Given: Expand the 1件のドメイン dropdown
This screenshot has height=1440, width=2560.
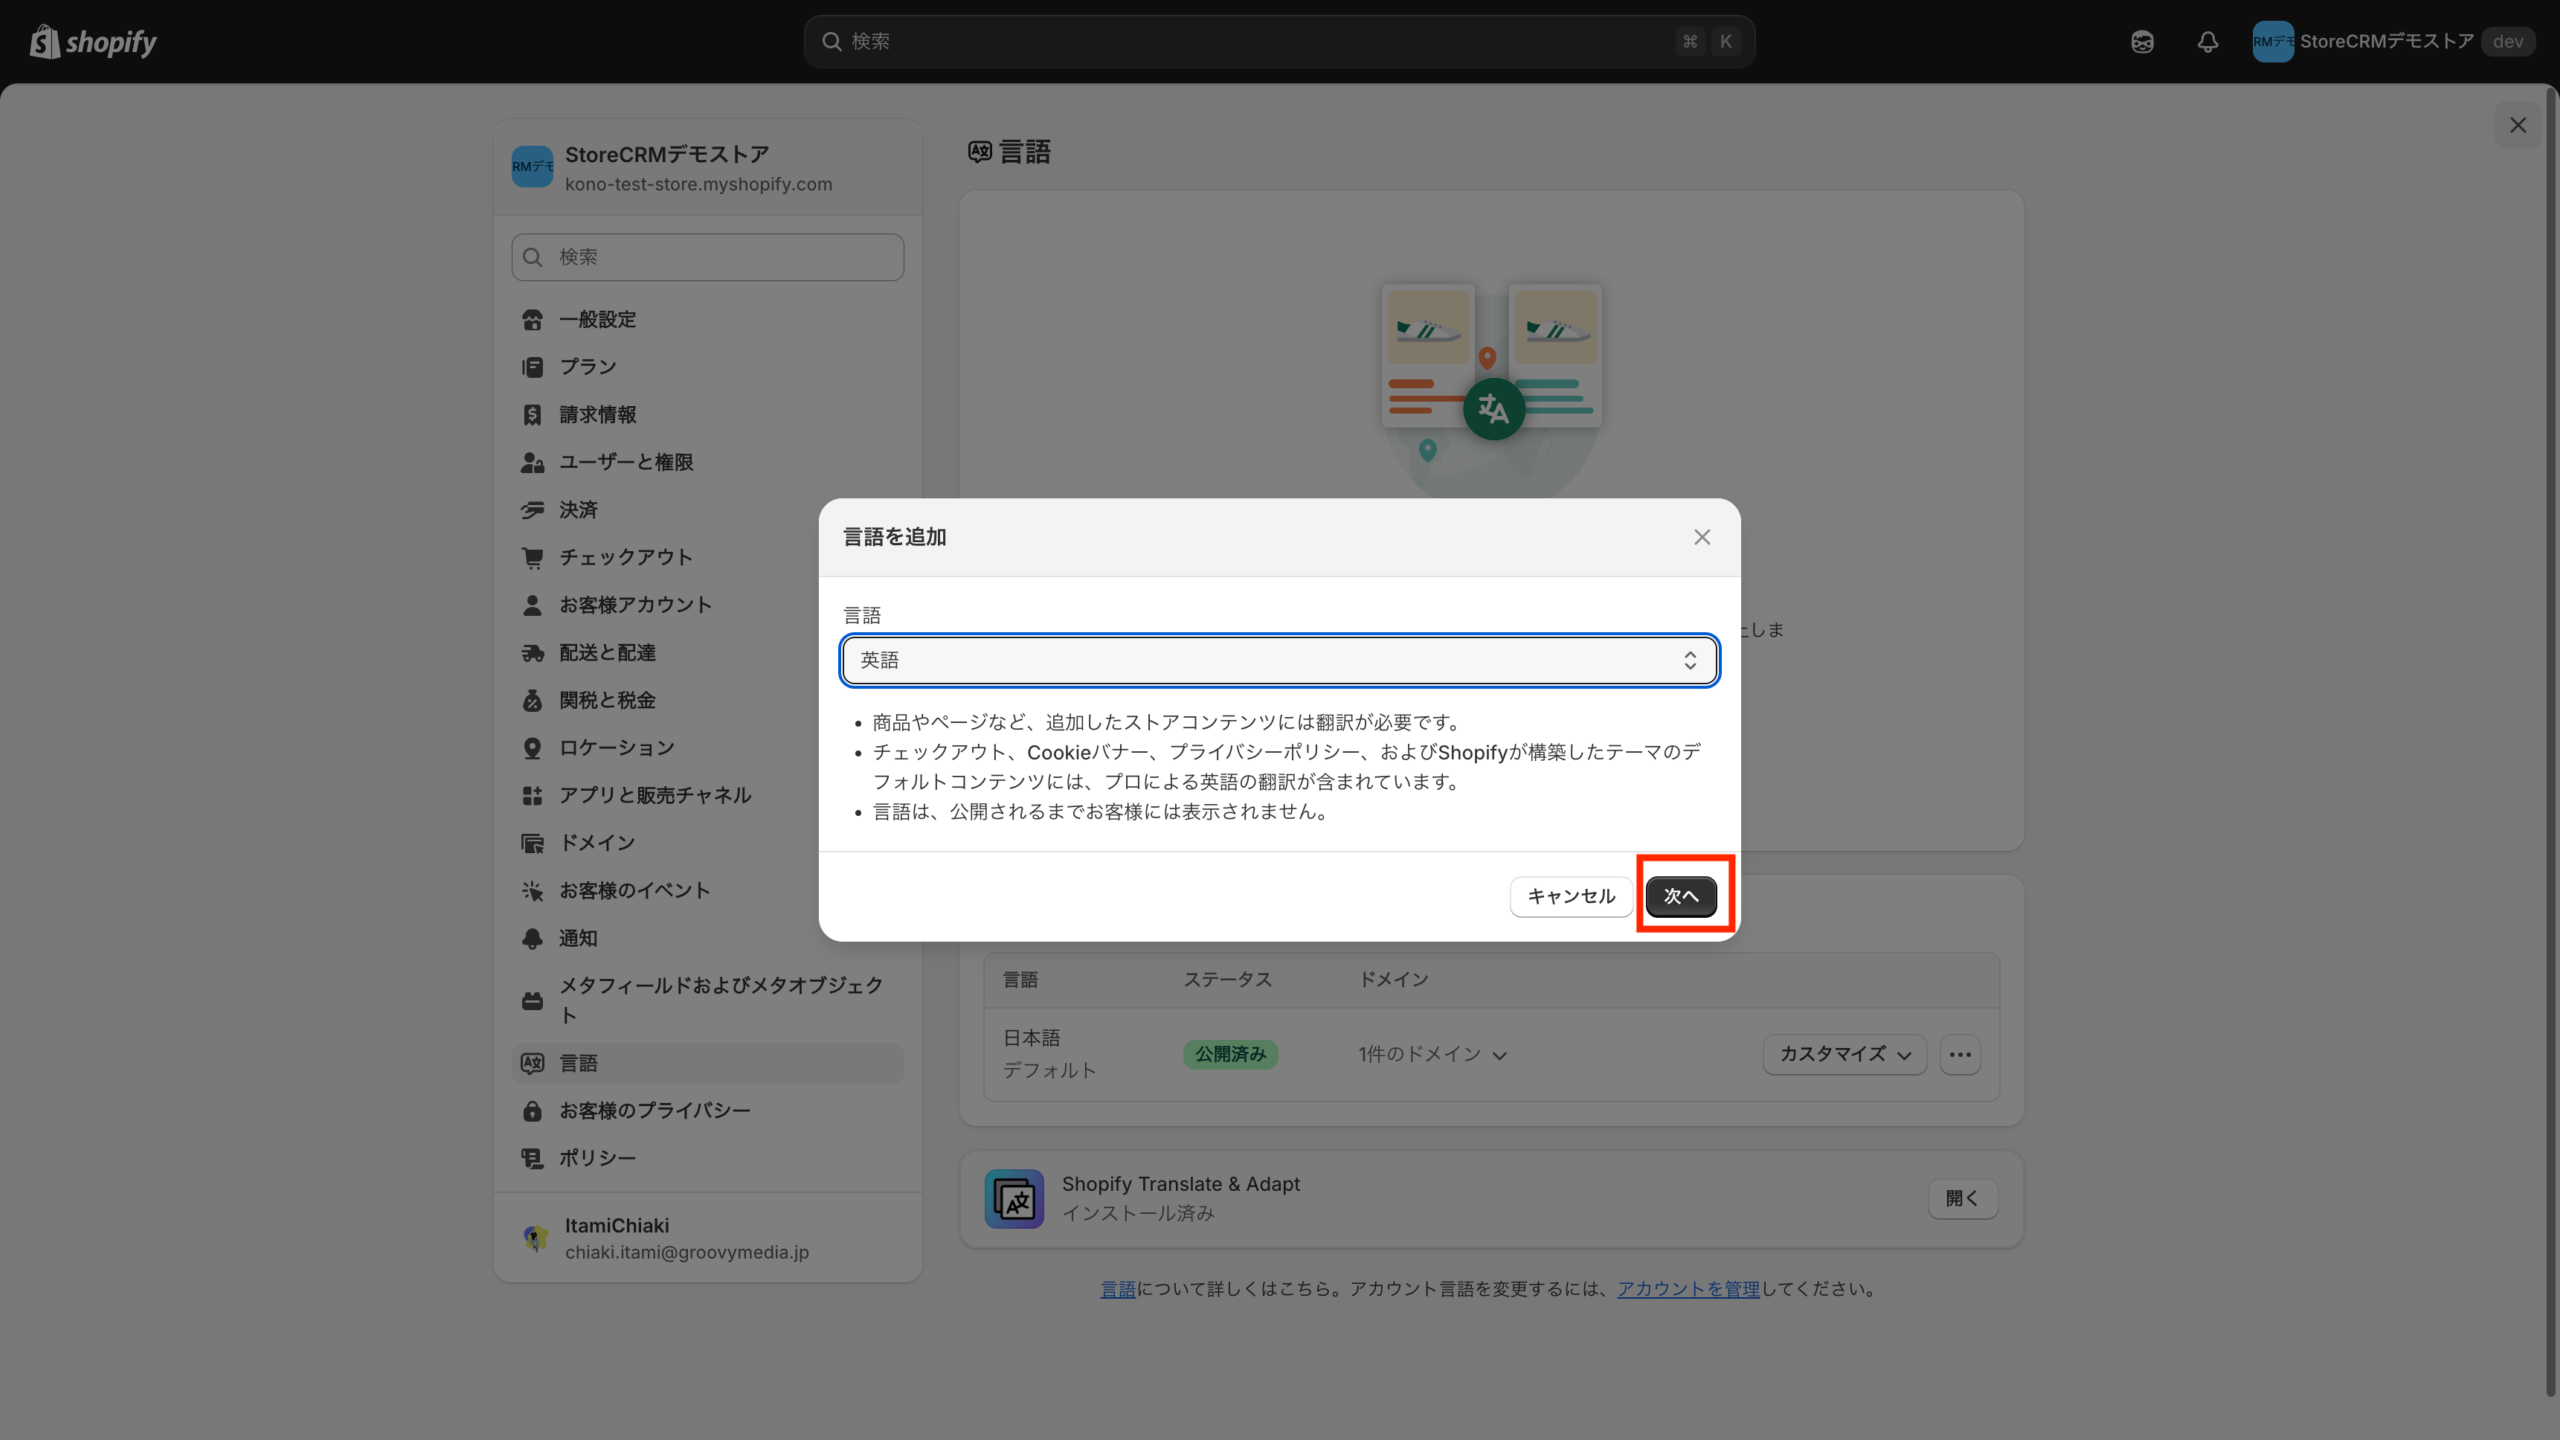Looking at the screenshot, I should [x=1432, y=1054].
